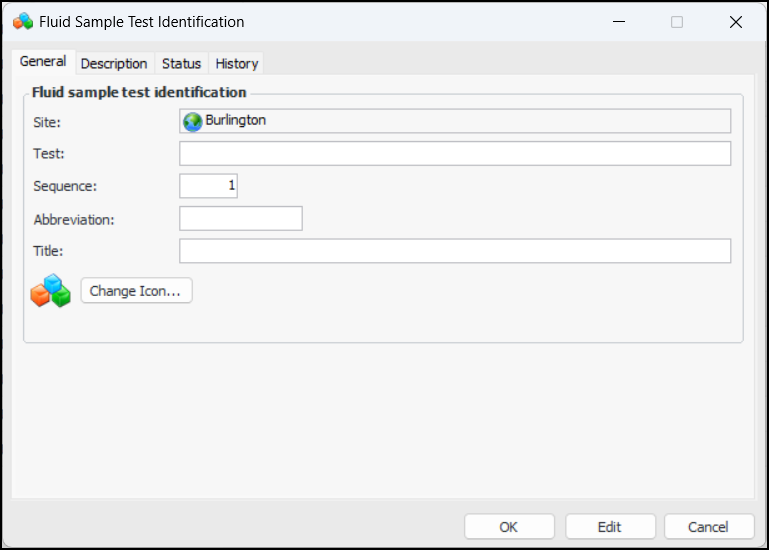Click into the Sequence number box
769x550 pixels.
[x=208, y=186]
